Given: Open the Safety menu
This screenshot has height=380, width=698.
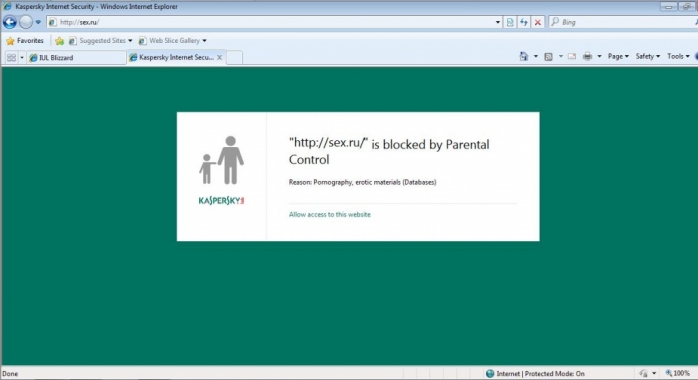Looking at the screenshot, I should [648, 56].
